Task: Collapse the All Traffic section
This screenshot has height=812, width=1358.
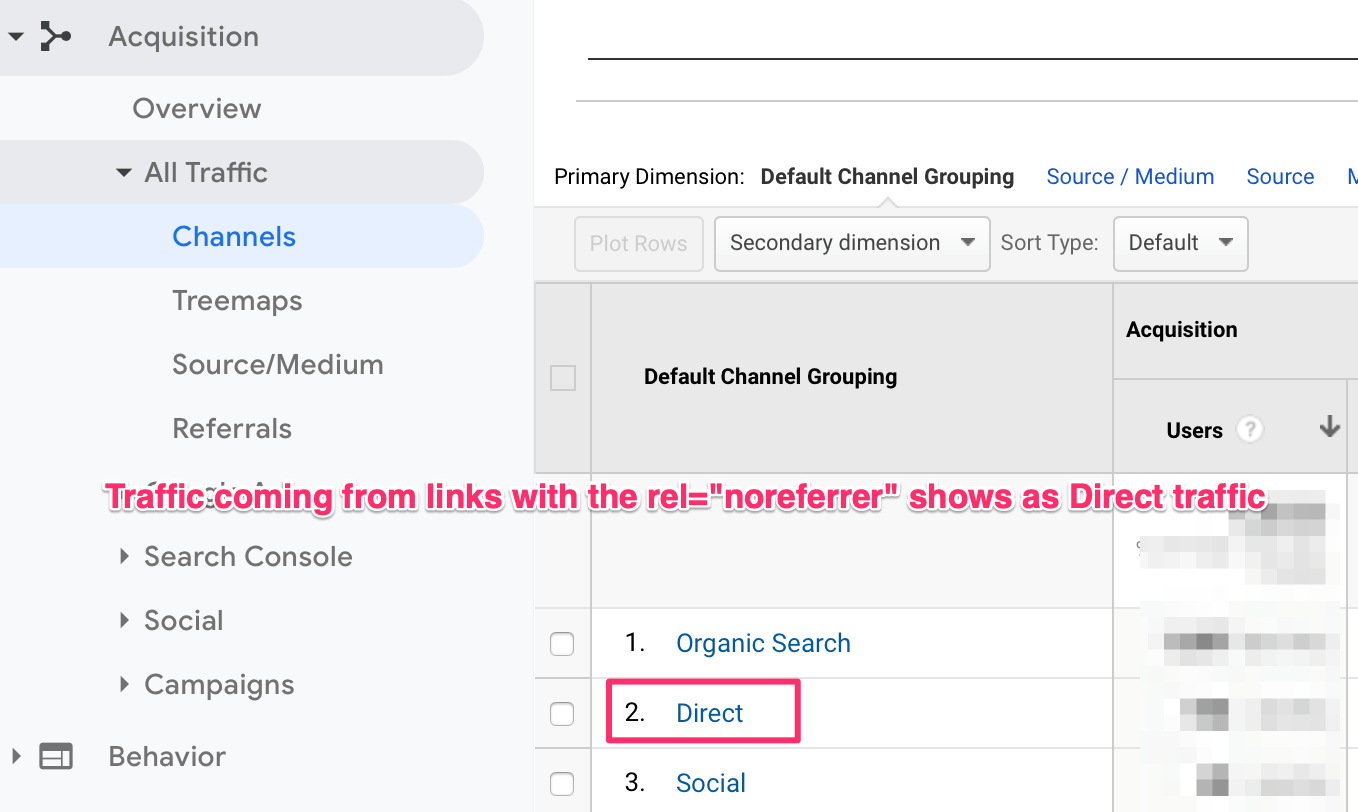Action: [124, 173]
